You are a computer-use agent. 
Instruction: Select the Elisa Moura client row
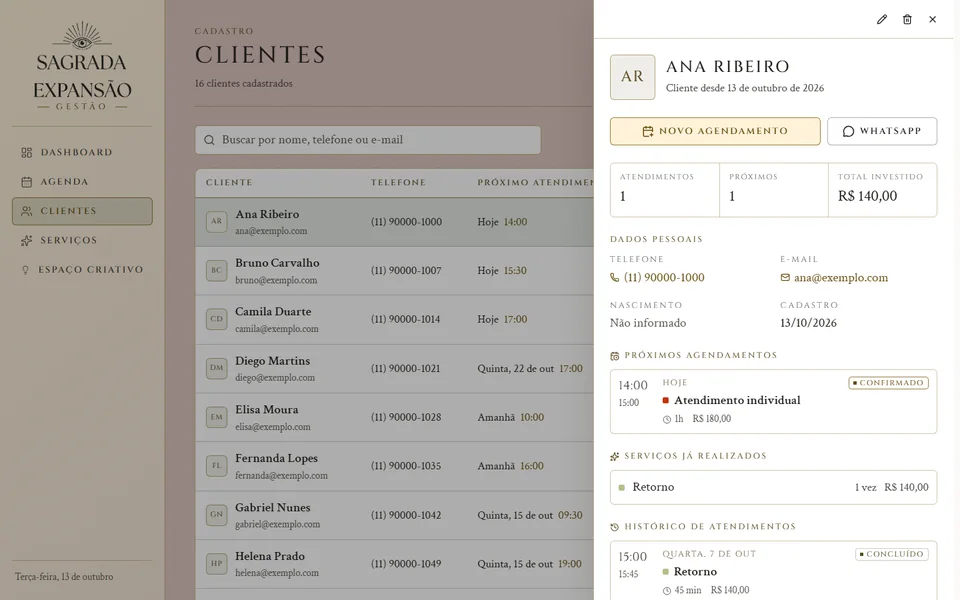click(x=394, y=418)
